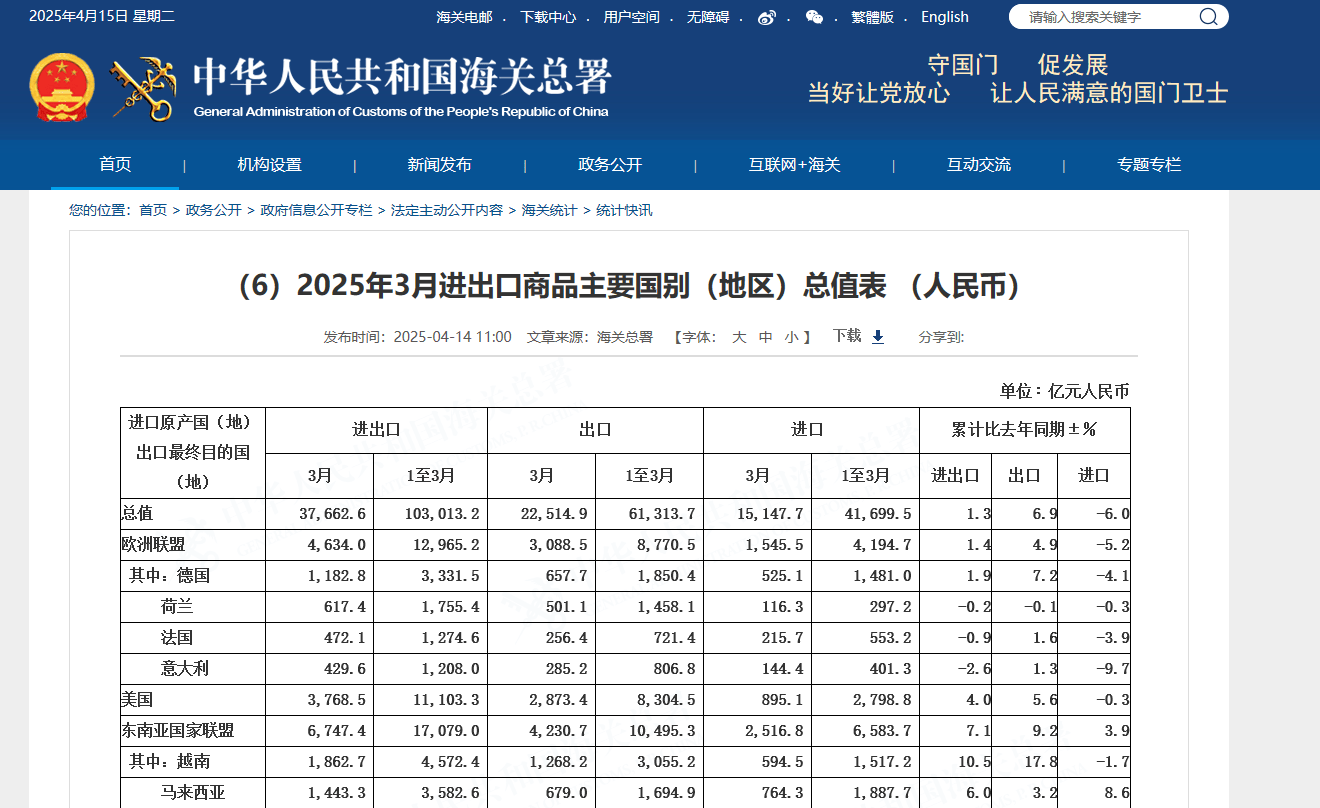Click the article title heading
The width and height of the screenshot is (1320, 808).
coord(629,286)
